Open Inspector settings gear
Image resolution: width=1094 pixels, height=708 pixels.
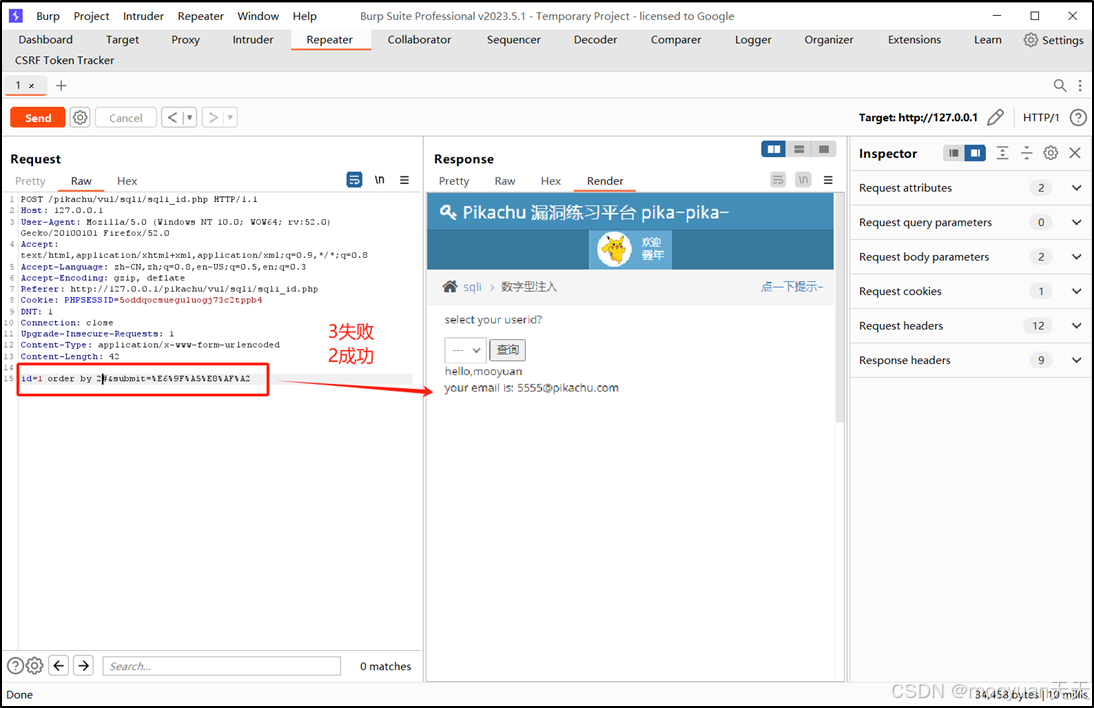(1051, 153)
